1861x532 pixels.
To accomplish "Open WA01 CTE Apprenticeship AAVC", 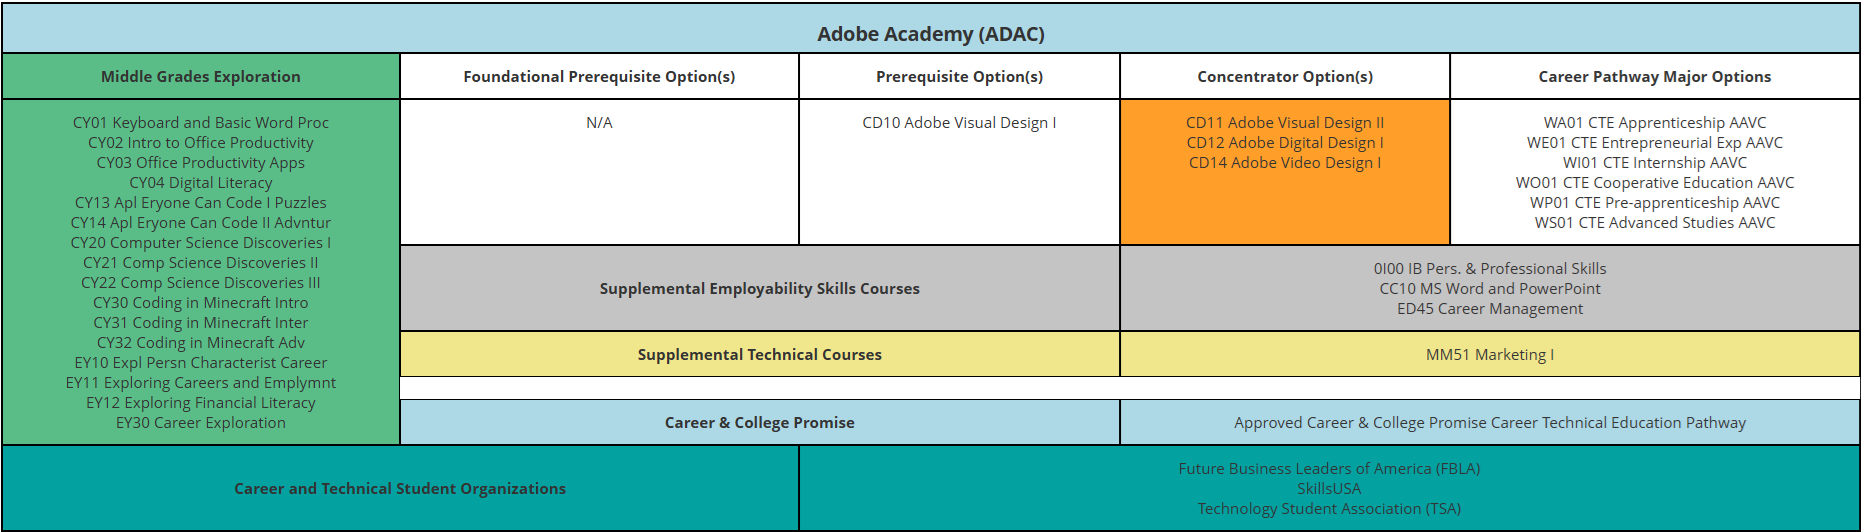I will 1654,123.
